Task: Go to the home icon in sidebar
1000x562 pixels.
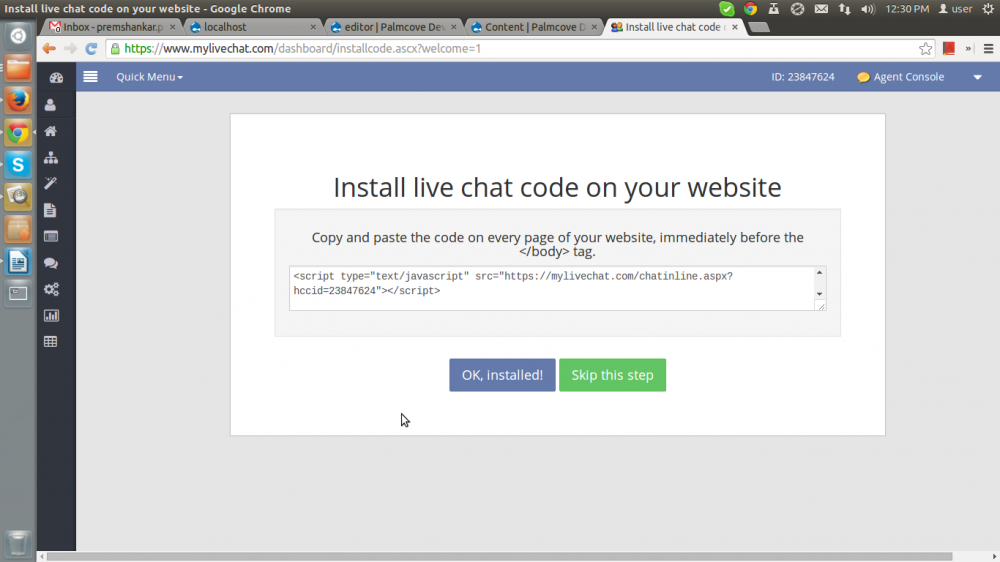Action: (x=50, y=131)
